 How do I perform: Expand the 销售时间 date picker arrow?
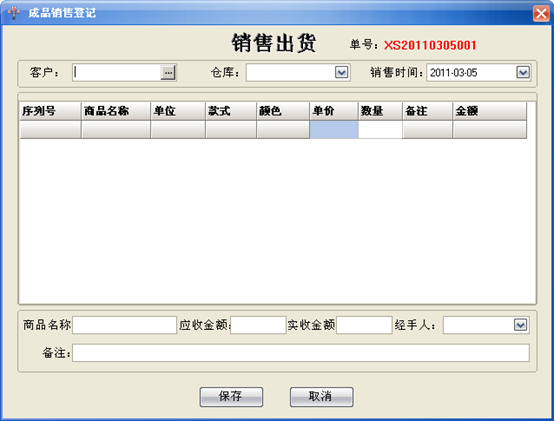tap(523, 73)
